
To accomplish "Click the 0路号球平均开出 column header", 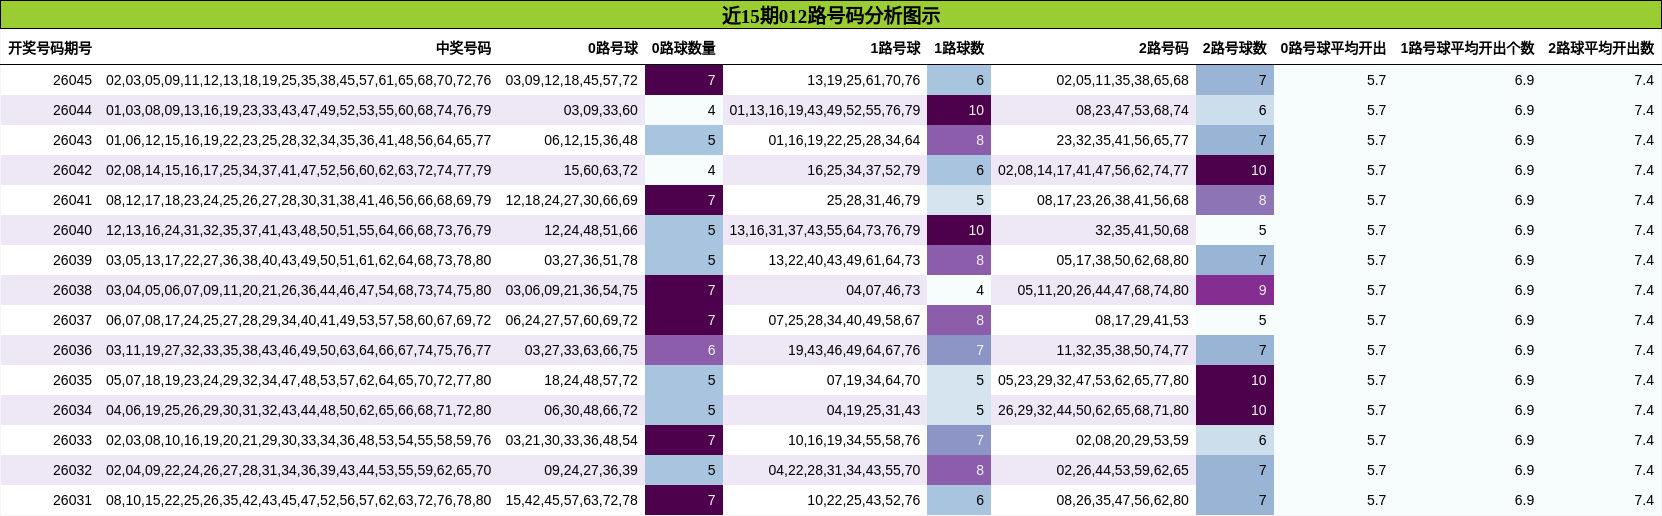I will [x=1333, y=48].
